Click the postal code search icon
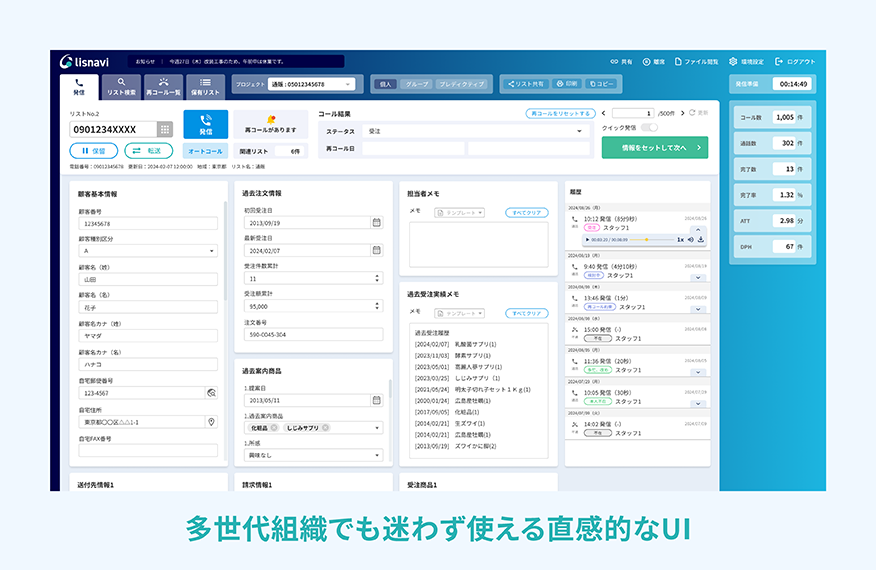 click(211, 394)
